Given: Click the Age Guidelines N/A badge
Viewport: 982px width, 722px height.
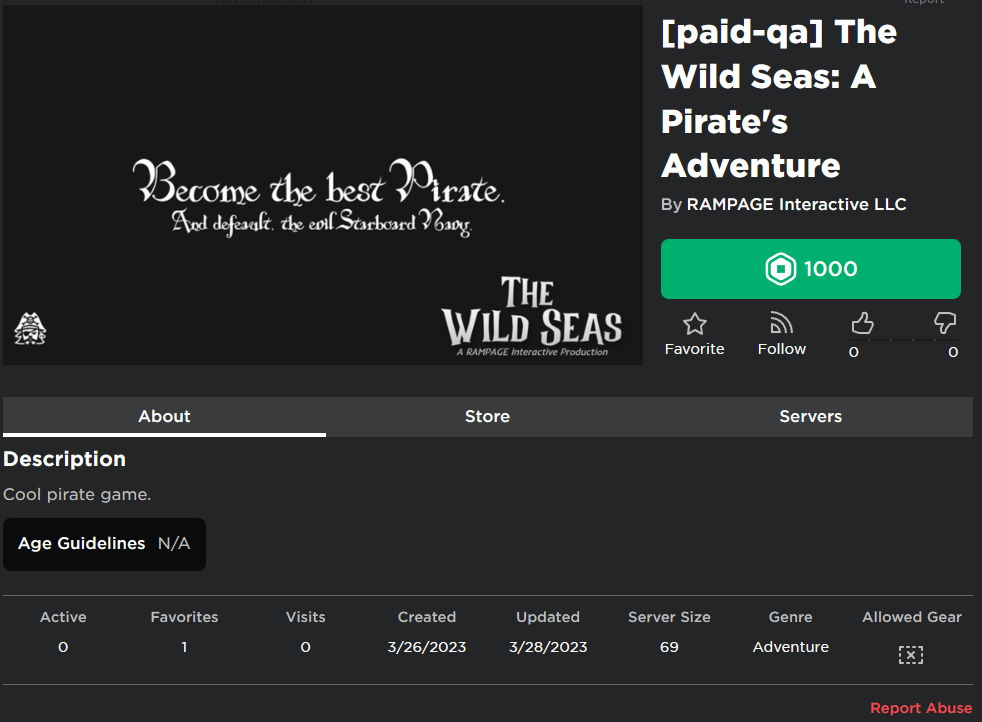Looking at the screenshot, I should [104, 544].
